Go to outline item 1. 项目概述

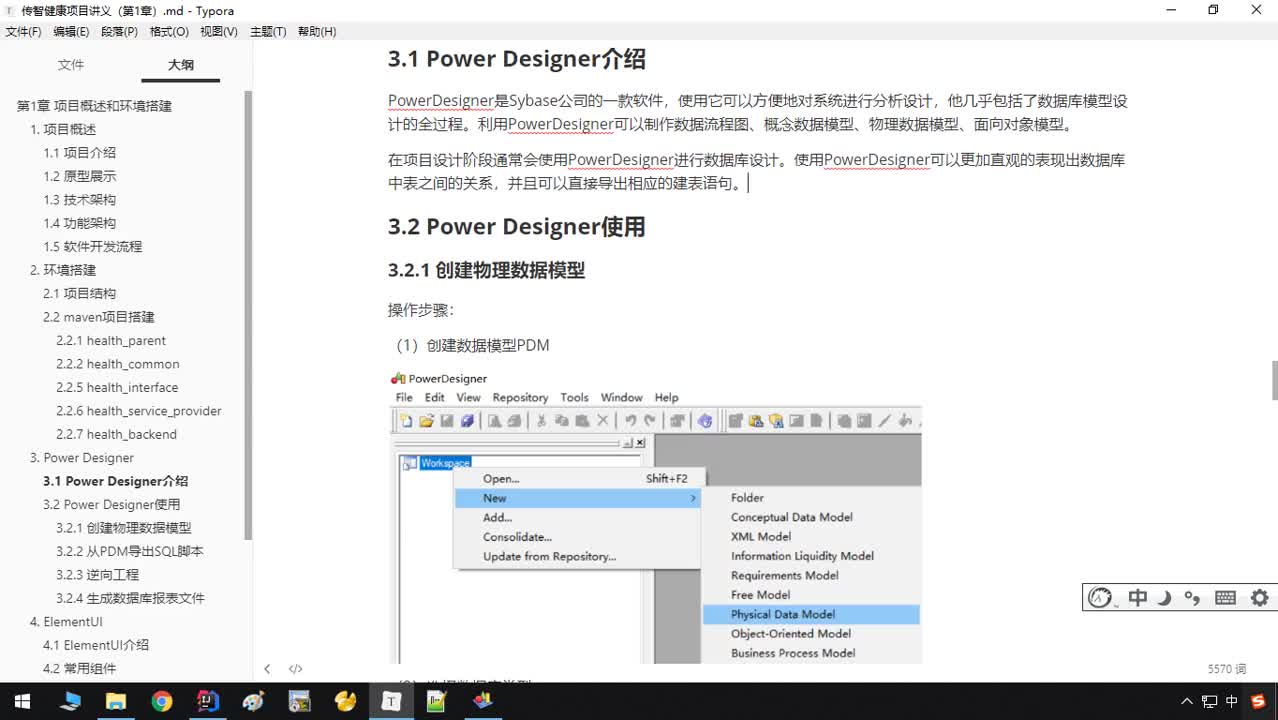tap(63, 130)
